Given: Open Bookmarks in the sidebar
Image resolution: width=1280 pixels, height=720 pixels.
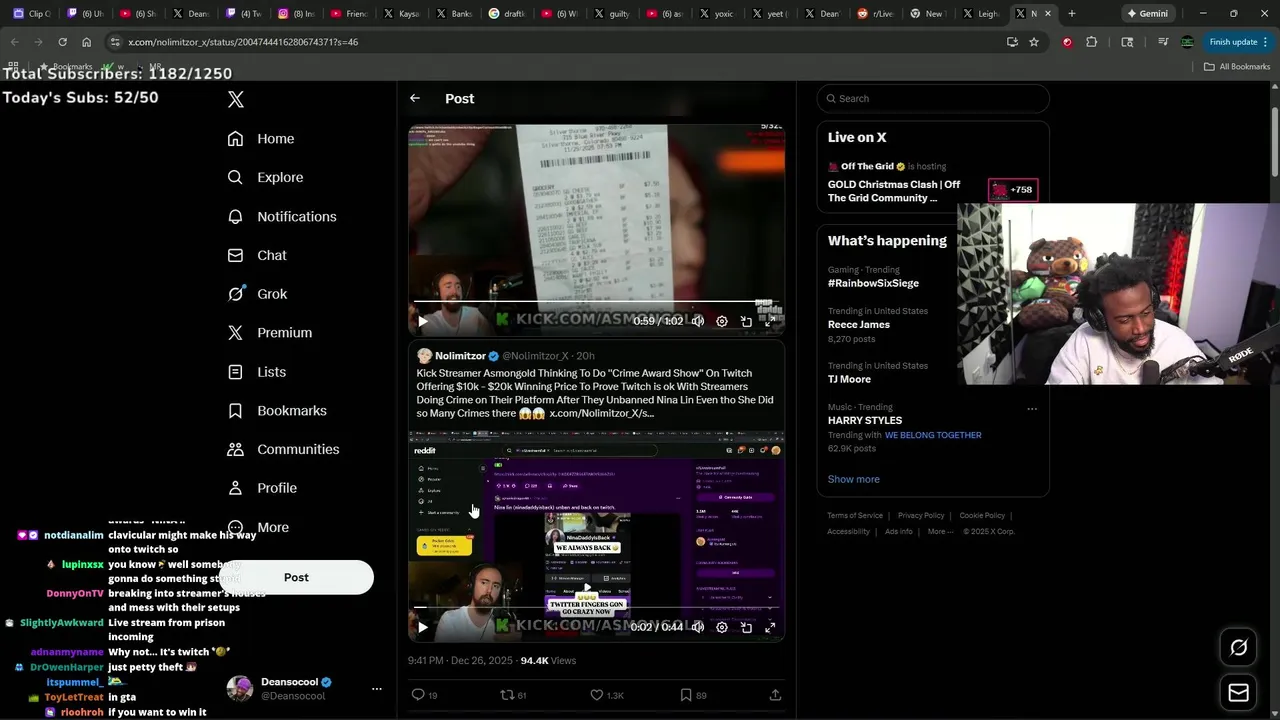Looking at the screenshot, I should (x=277, y=410).
